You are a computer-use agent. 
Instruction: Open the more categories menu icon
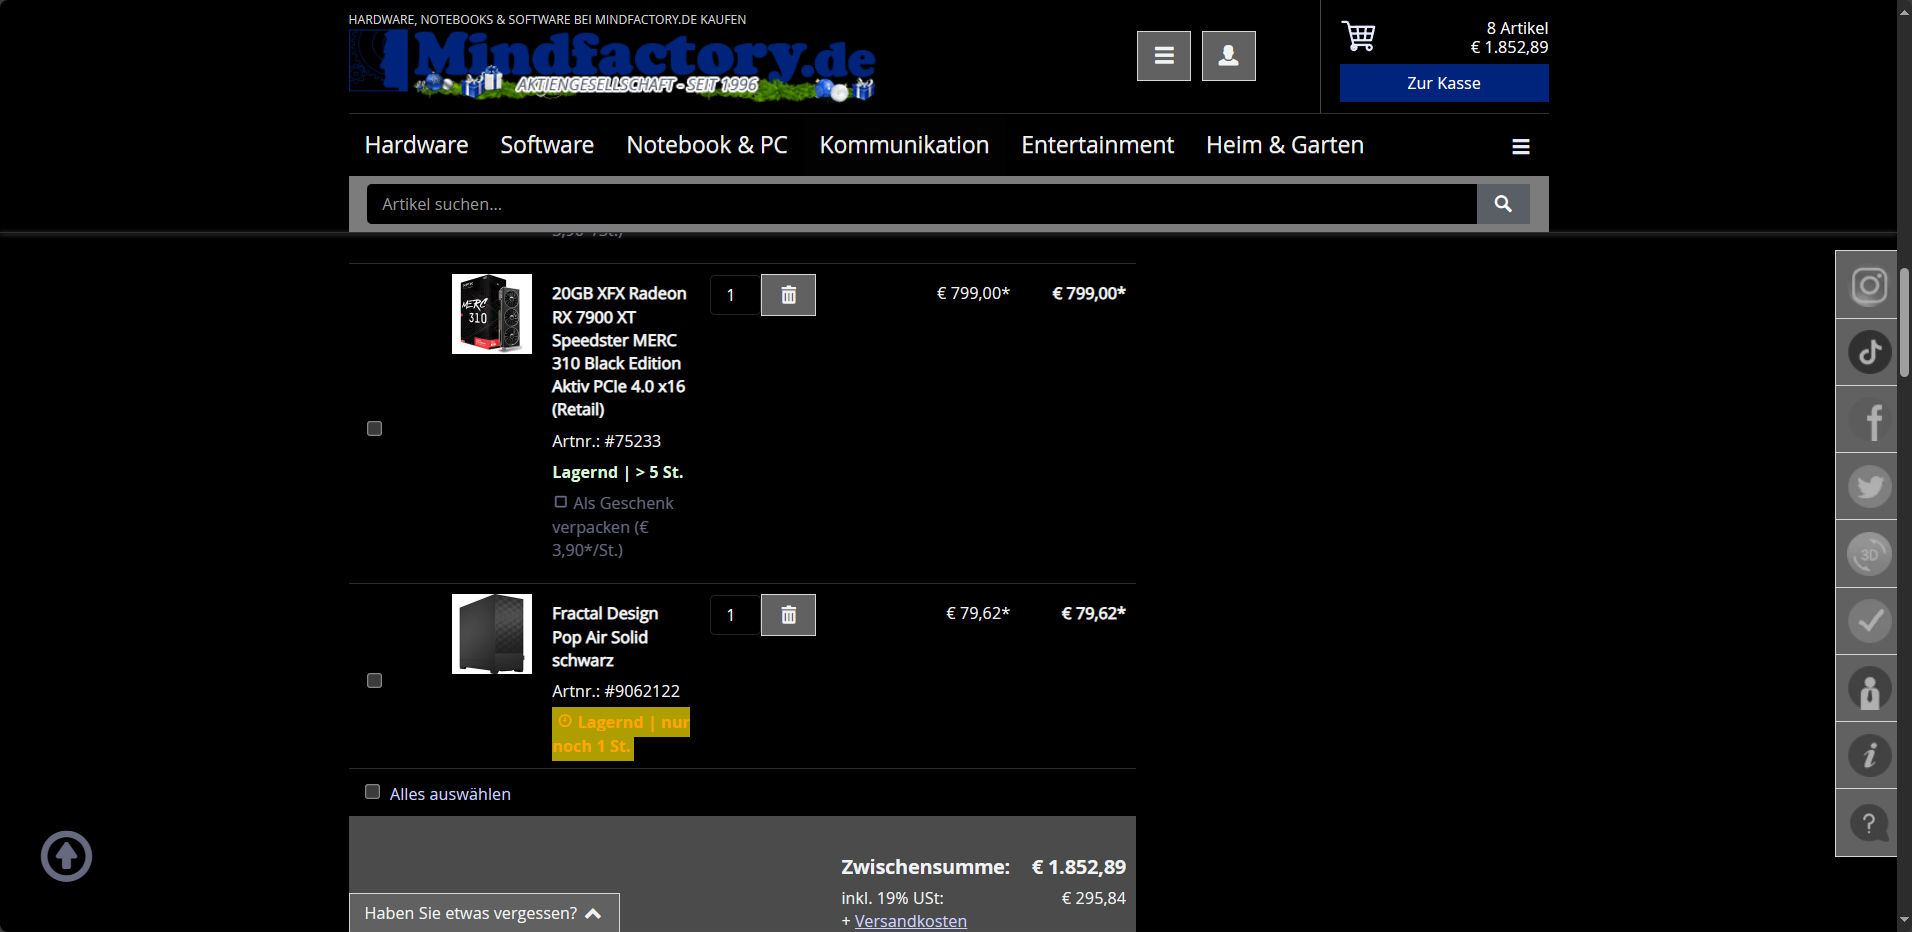point(1521,146)
